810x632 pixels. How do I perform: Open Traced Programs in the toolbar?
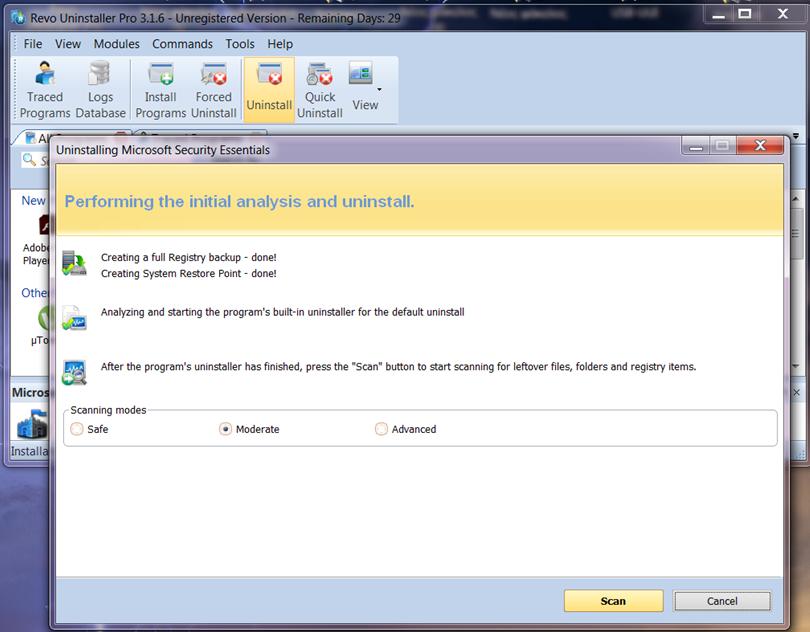pos(45,90)
